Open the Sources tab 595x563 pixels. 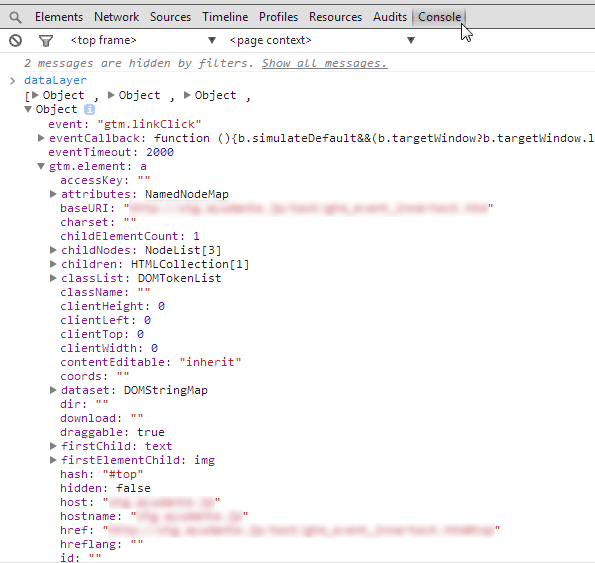(170, 17)
